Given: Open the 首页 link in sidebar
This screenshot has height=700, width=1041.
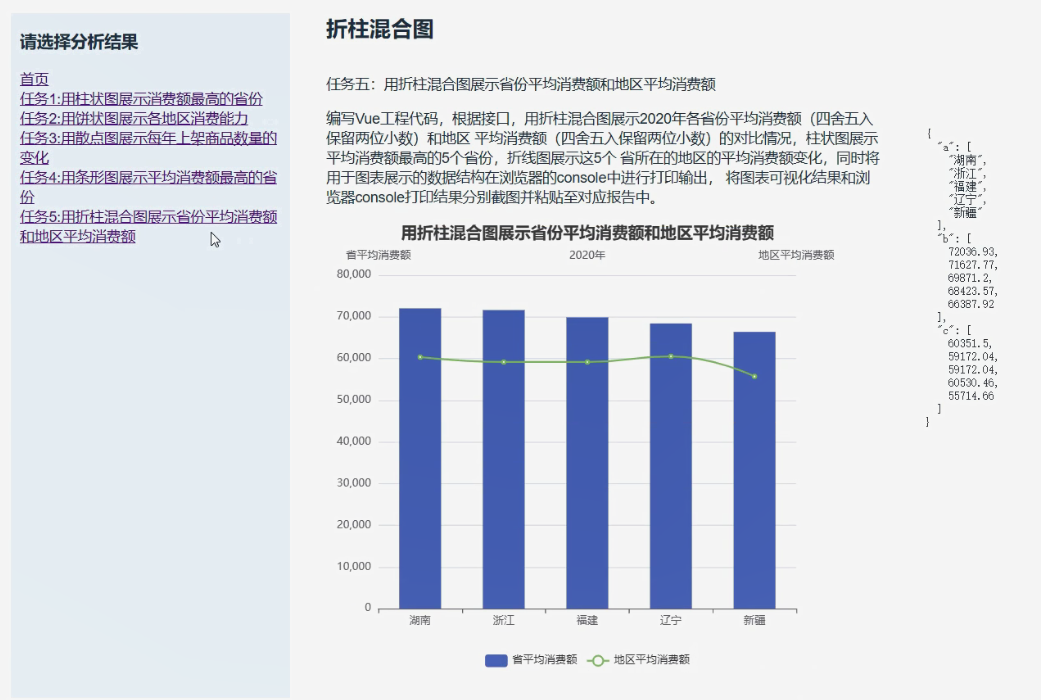Looking at the screenshot, I should point(34,79).
